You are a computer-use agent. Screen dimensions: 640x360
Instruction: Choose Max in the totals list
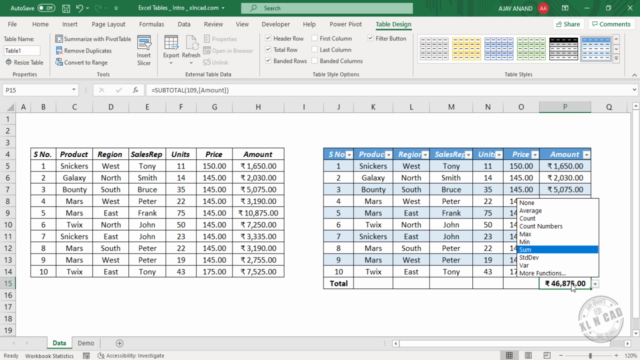(558, 234)
